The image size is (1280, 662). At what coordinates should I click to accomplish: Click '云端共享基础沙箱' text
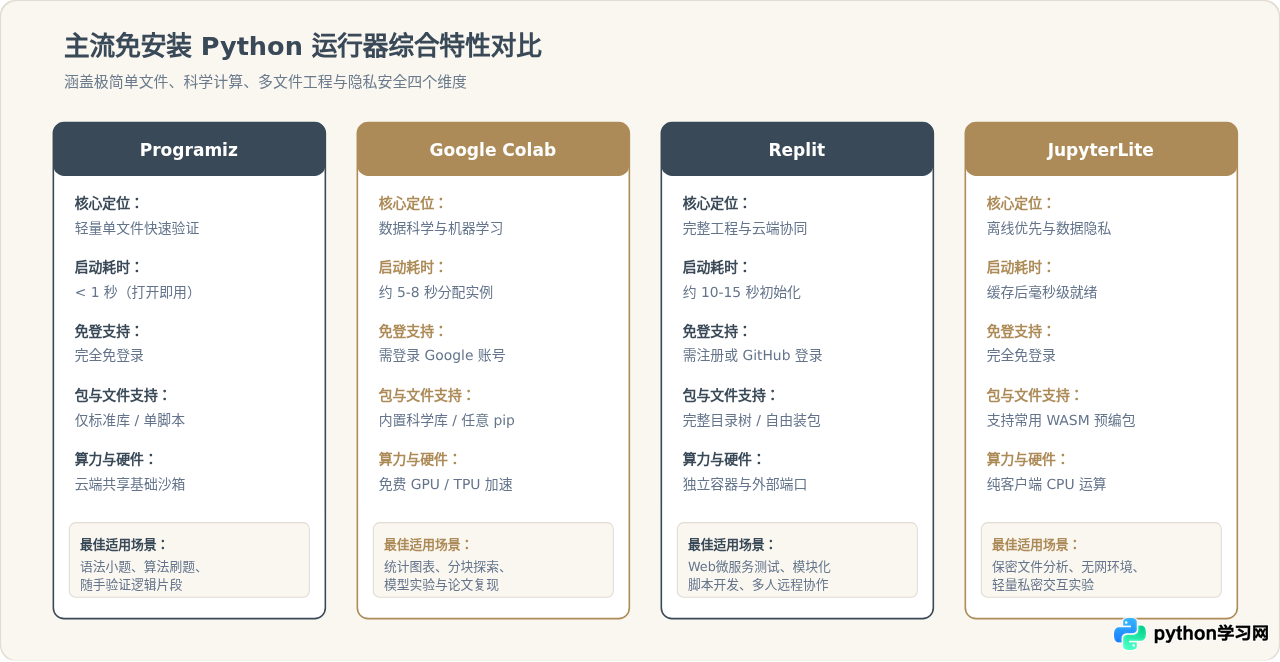(x=130, y=484)
